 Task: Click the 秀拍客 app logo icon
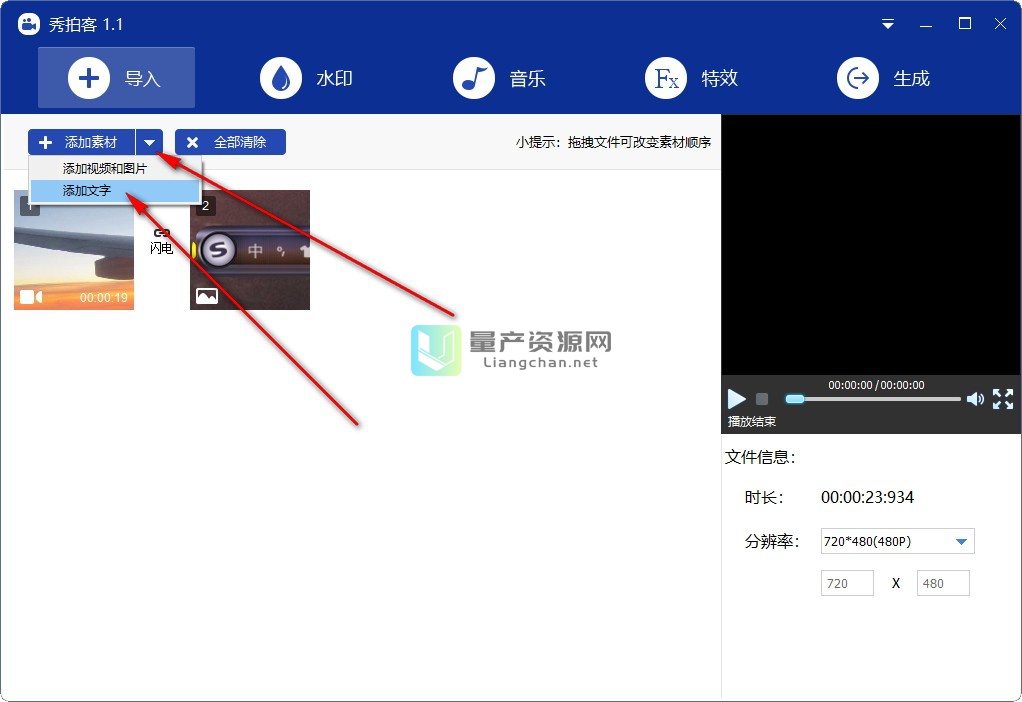pos(29,25)
